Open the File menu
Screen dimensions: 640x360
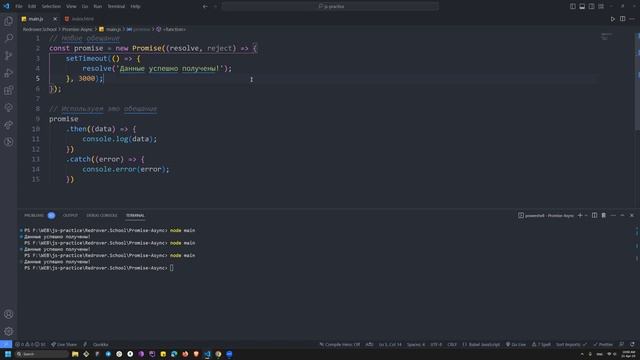(19, 7)
